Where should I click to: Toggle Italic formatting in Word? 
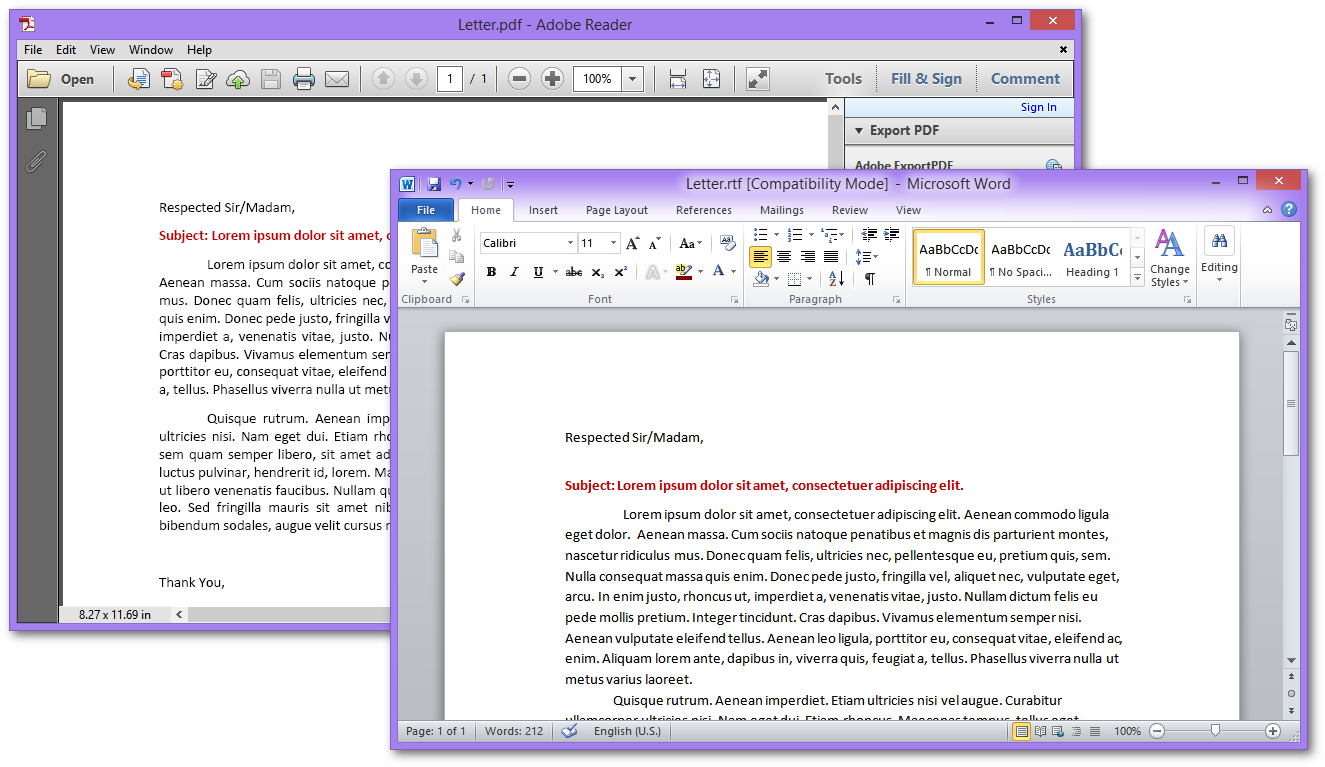coord(514,272)
